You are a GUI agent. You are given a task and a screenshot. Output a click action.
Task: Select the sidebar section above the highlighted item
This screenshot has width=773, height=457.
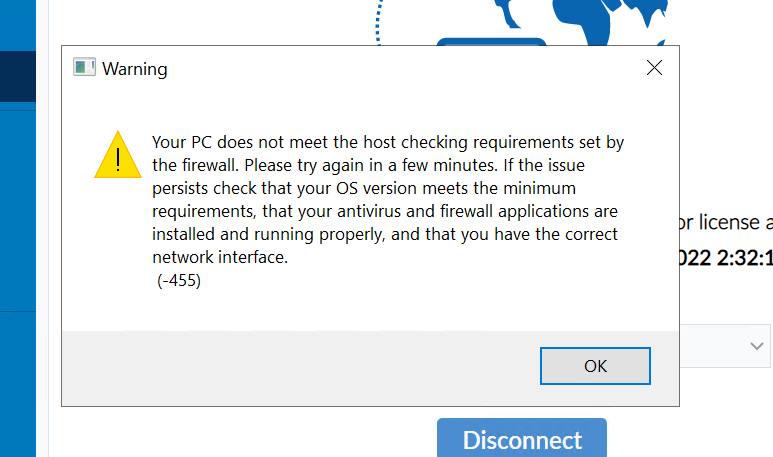click(17, 25)
